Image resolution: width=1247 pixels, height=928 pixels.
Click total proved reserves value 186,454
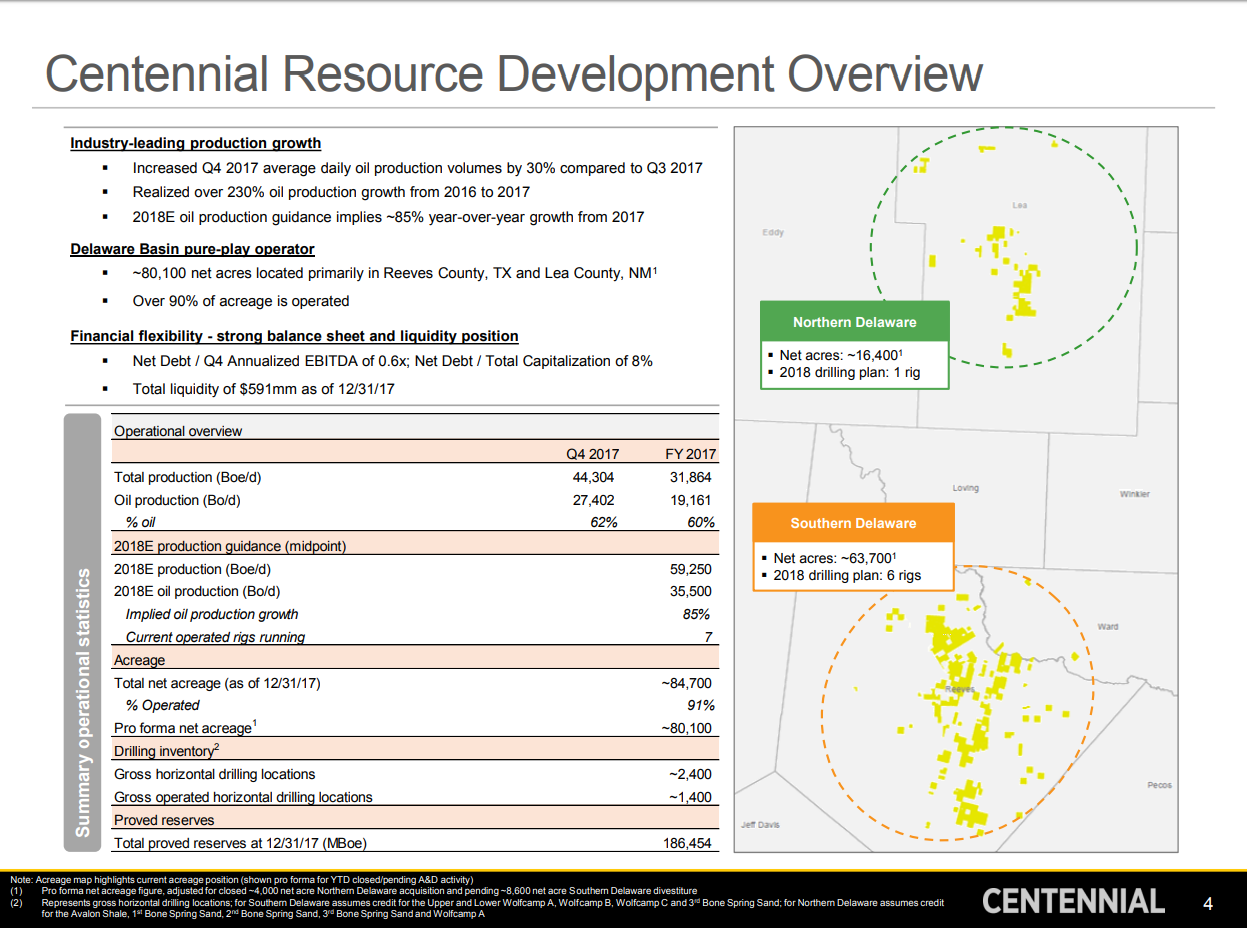688,843
